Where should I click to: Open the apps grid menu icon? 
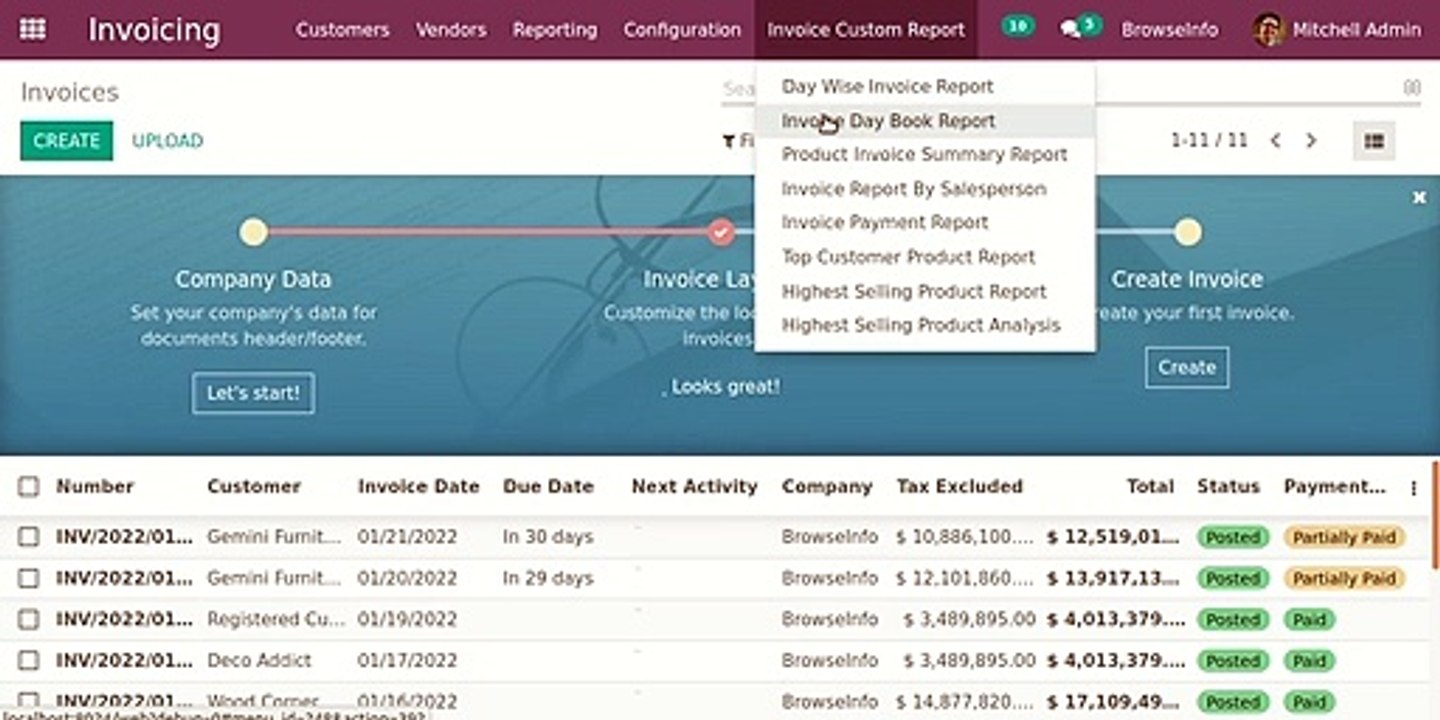click(33, 29)
